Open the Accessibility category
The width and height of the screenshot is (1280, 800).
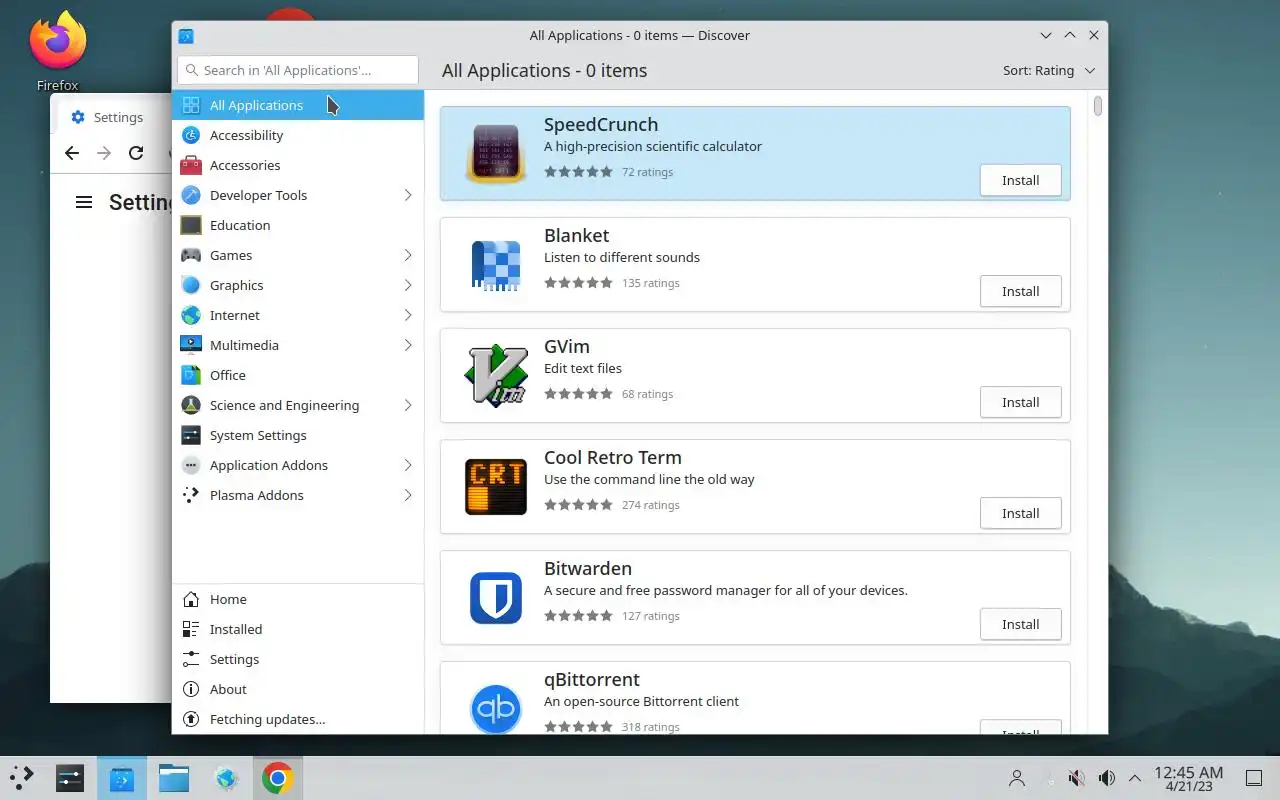click(298, 135)
